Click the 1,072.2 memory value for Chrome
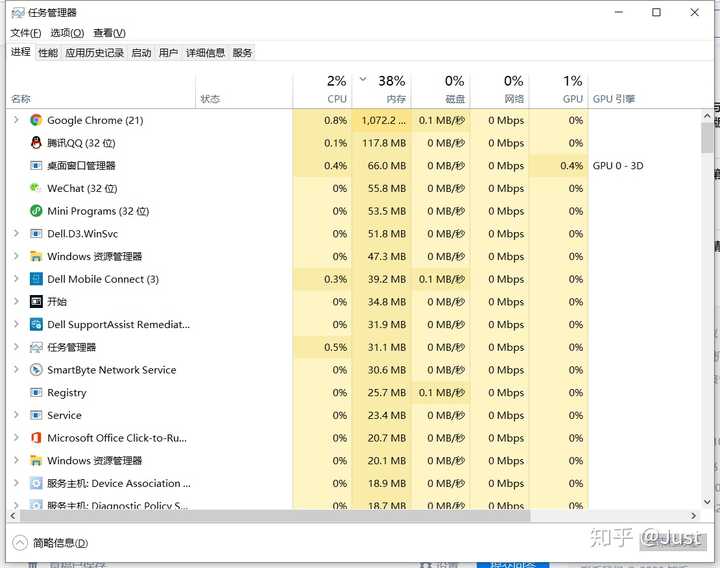The width and height of the screenshot is (720, 568). coord(383,120)
